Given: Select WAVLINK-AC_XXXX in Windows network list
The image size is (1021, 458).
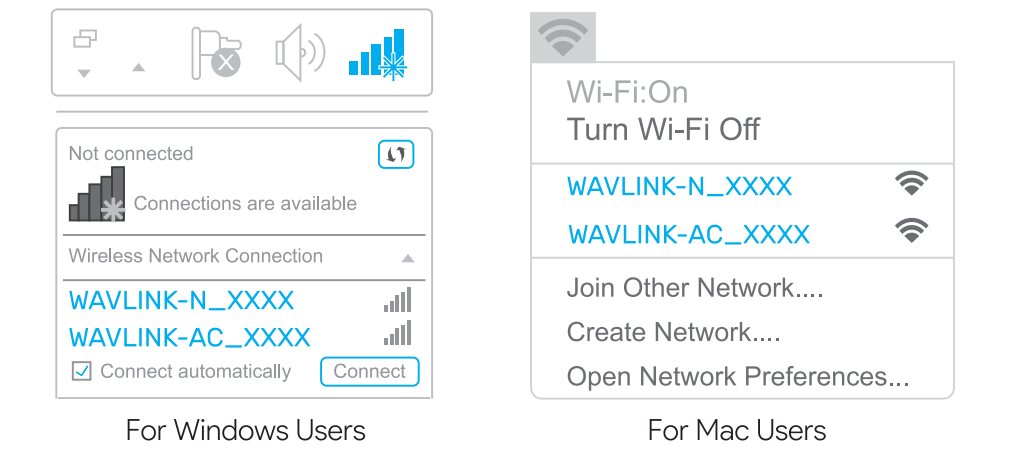Looking at the screenshot, I should pos(190,337).
